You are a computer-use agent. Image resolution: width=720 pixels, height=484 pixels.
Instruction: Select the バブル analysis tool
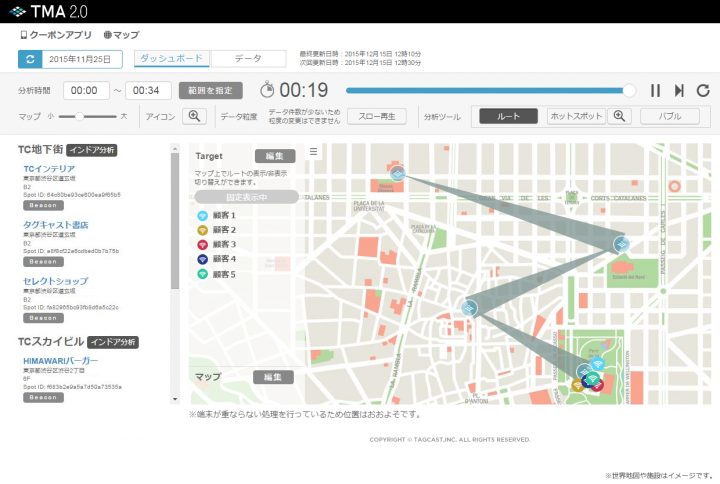(669, 116)
